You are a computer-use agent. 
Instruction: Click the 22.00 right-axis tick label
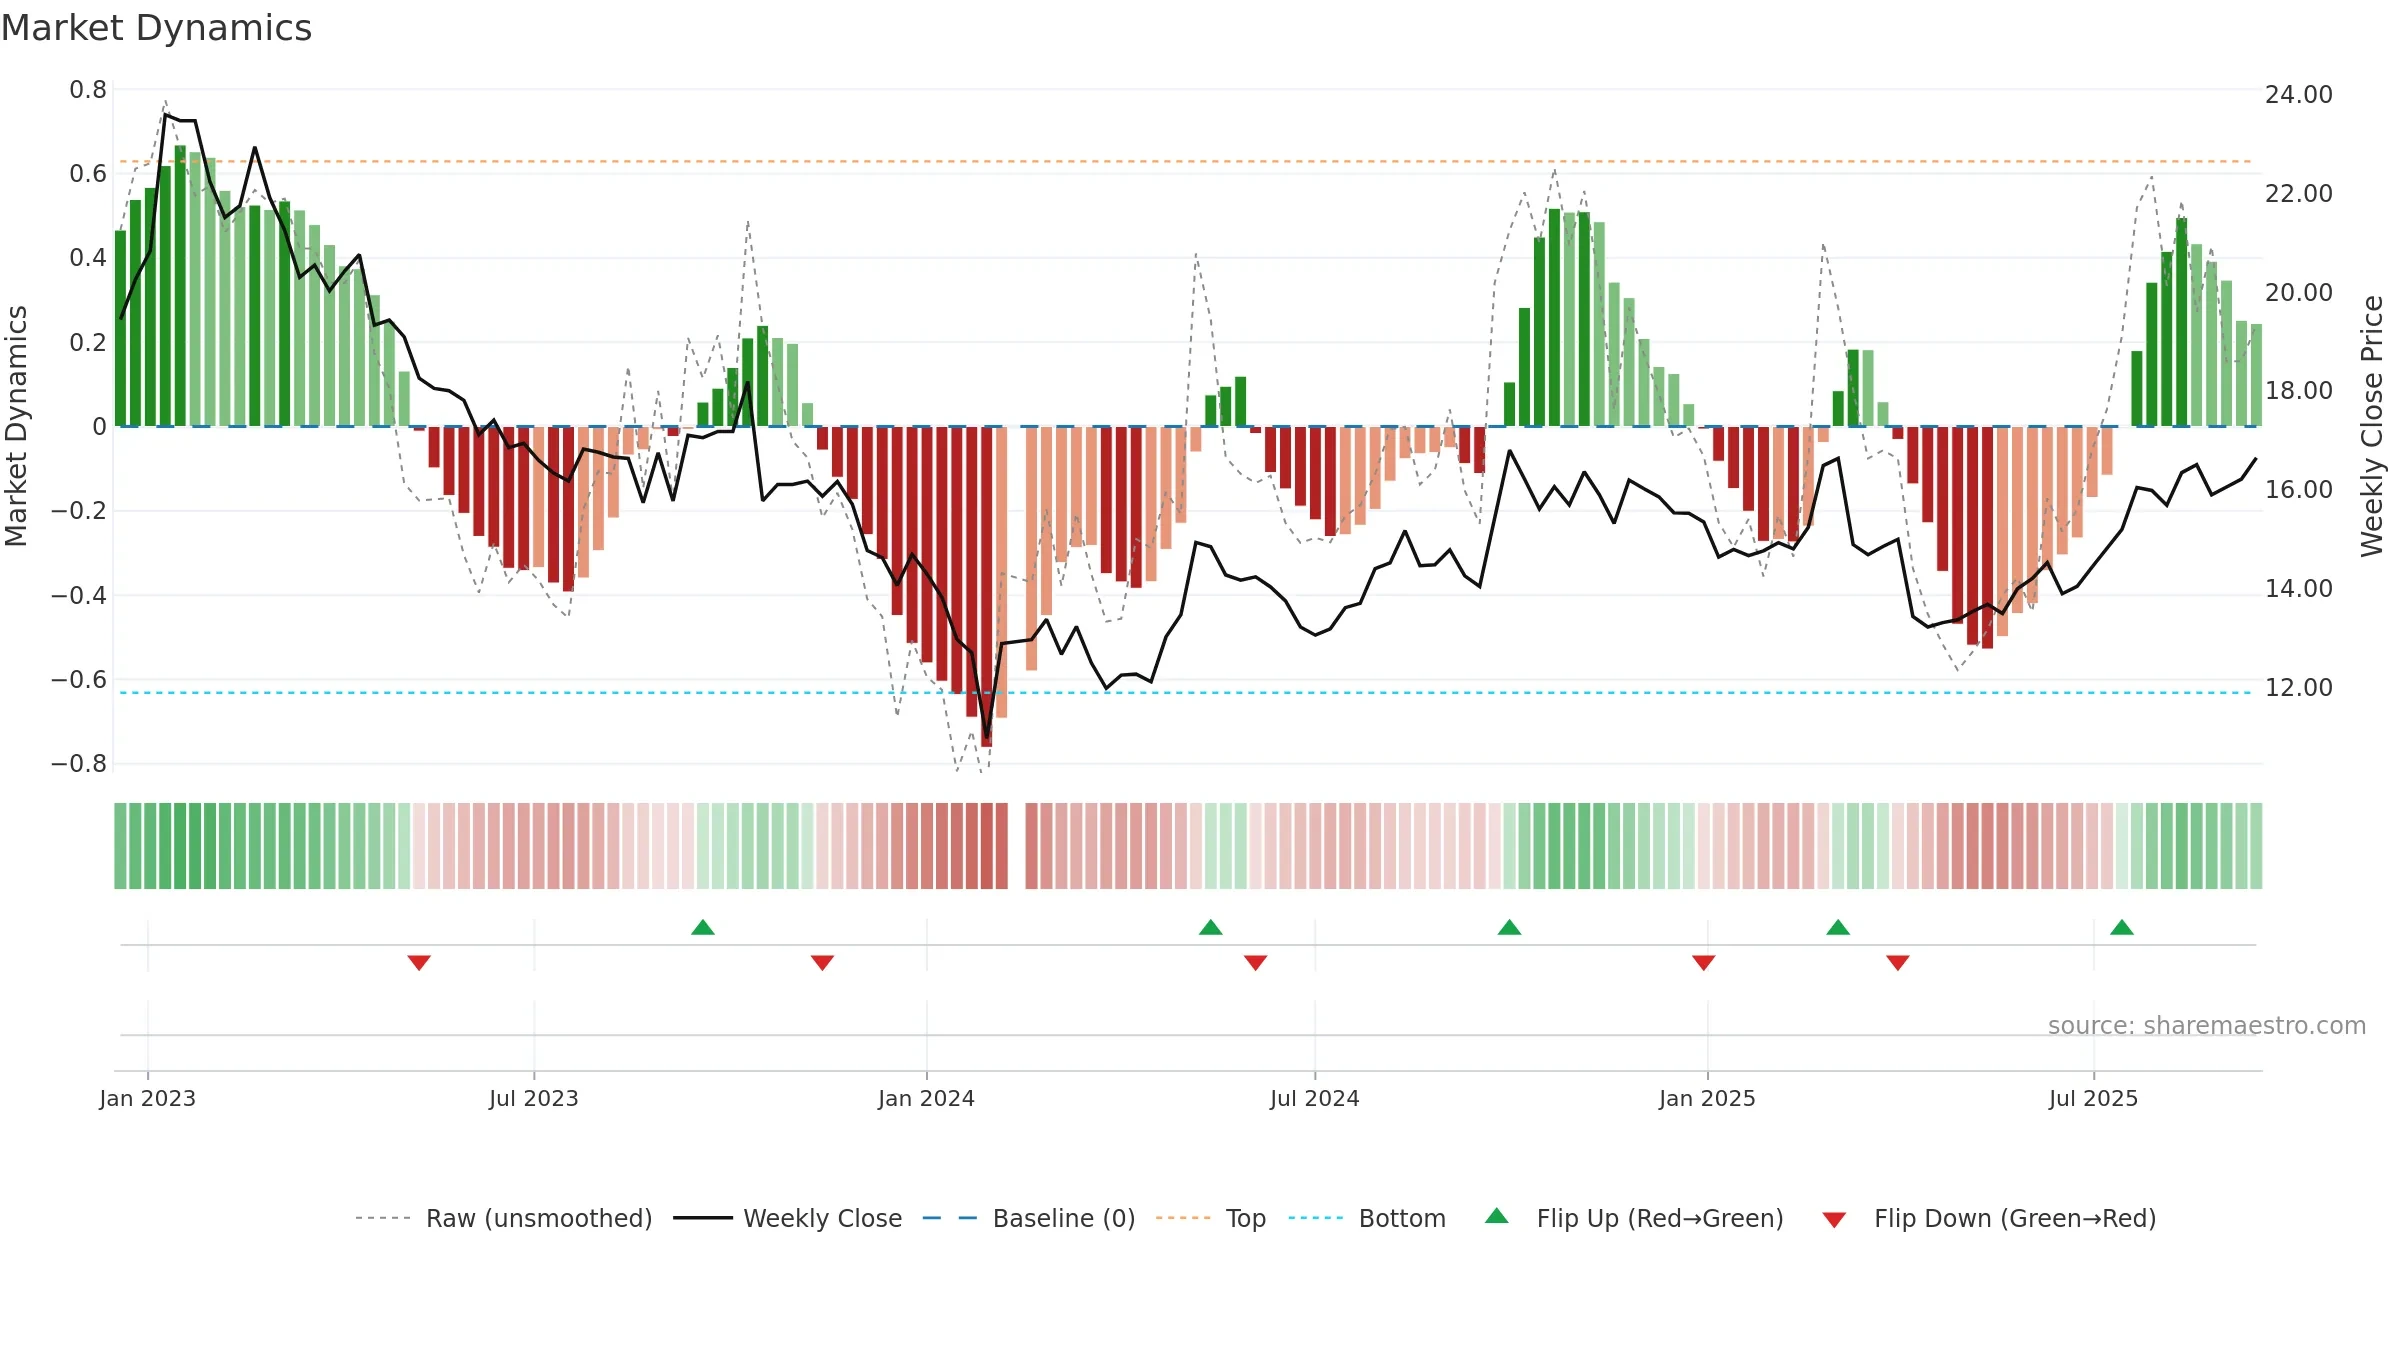coord(2299,194)
